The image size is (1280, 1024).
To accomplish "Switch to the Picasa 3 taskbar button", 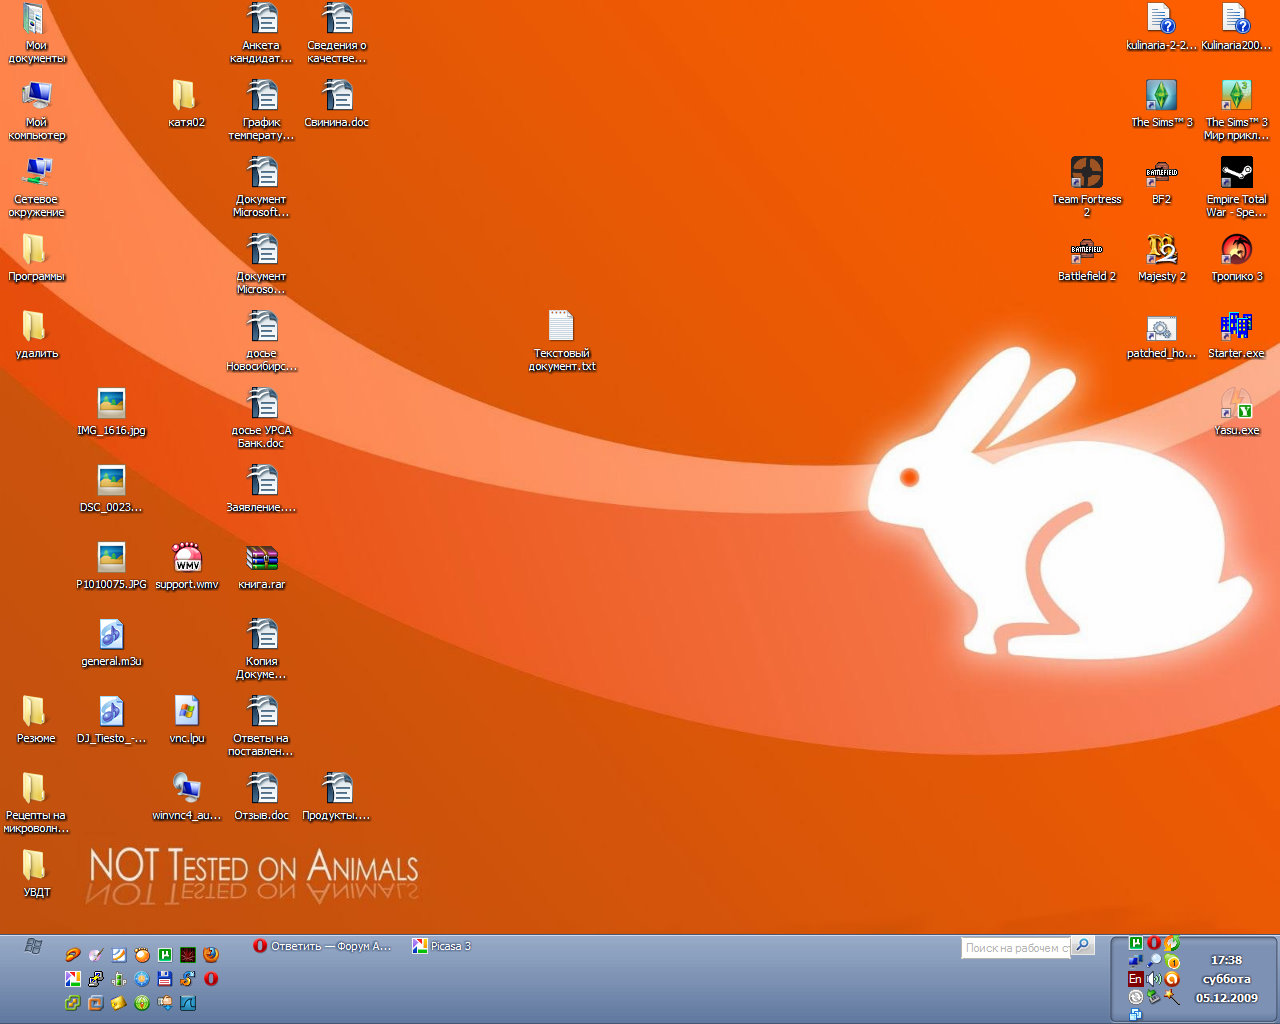I will (442, 946).
